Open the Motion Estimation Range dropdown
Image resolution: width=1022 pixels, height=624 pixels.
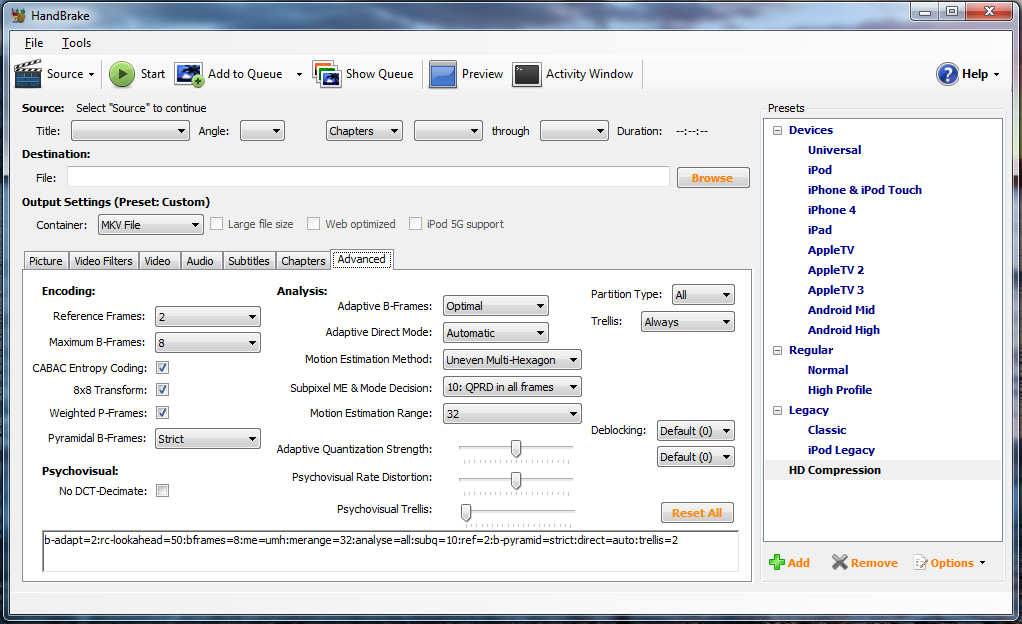tap(512, 413)
